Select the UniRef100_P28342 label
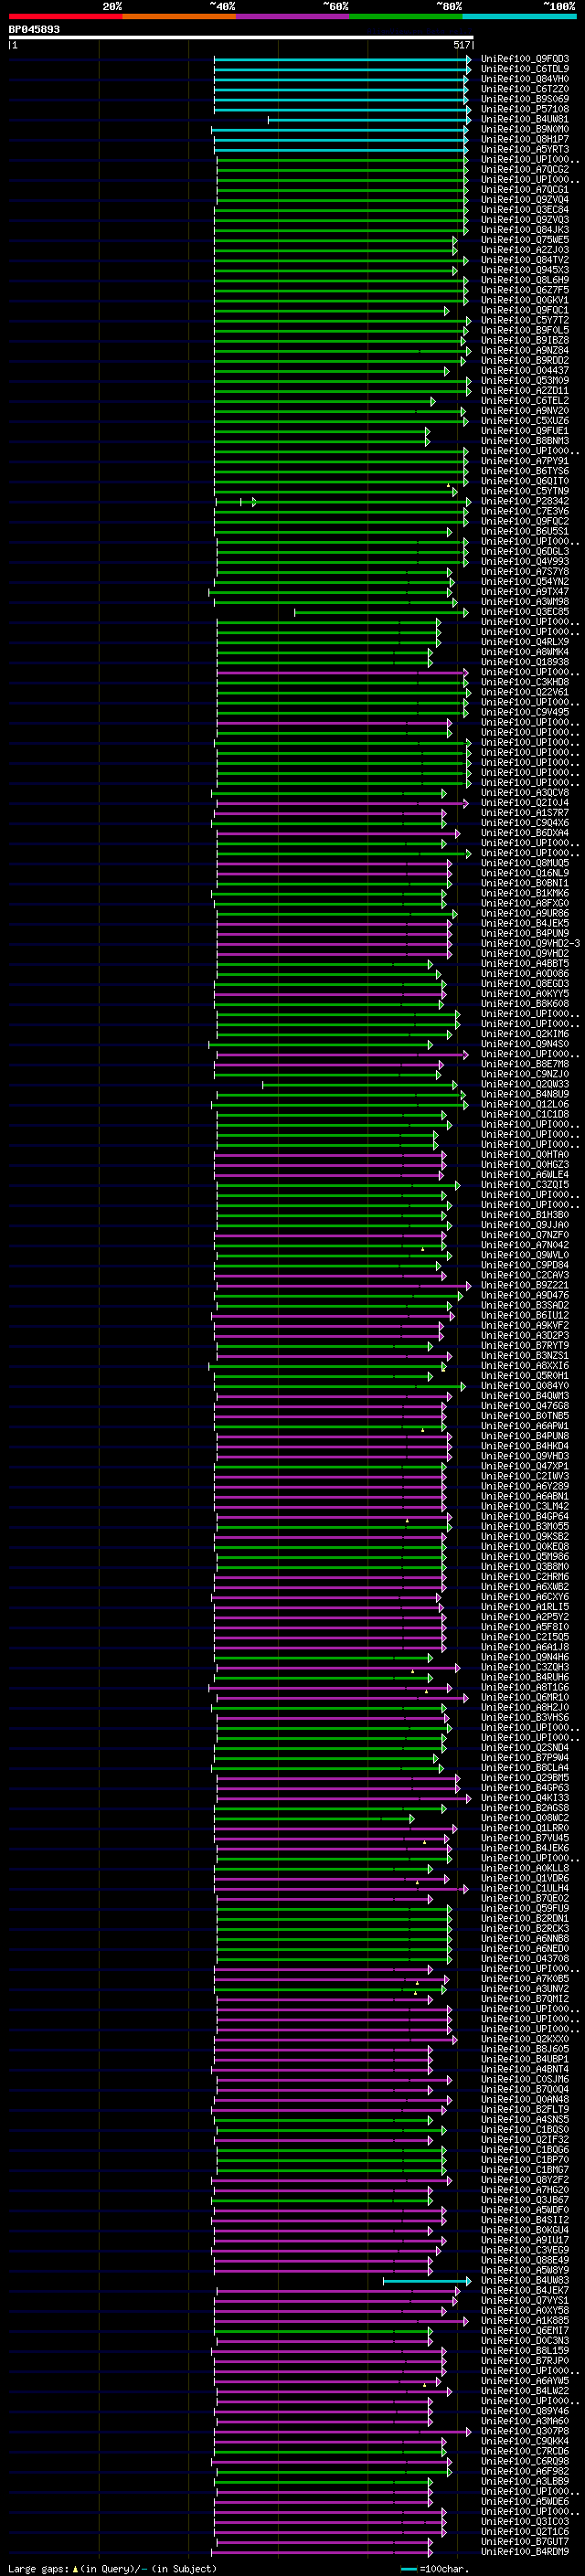The height and width of the screenshot is (2576, 585). click(x=525, y=501)
